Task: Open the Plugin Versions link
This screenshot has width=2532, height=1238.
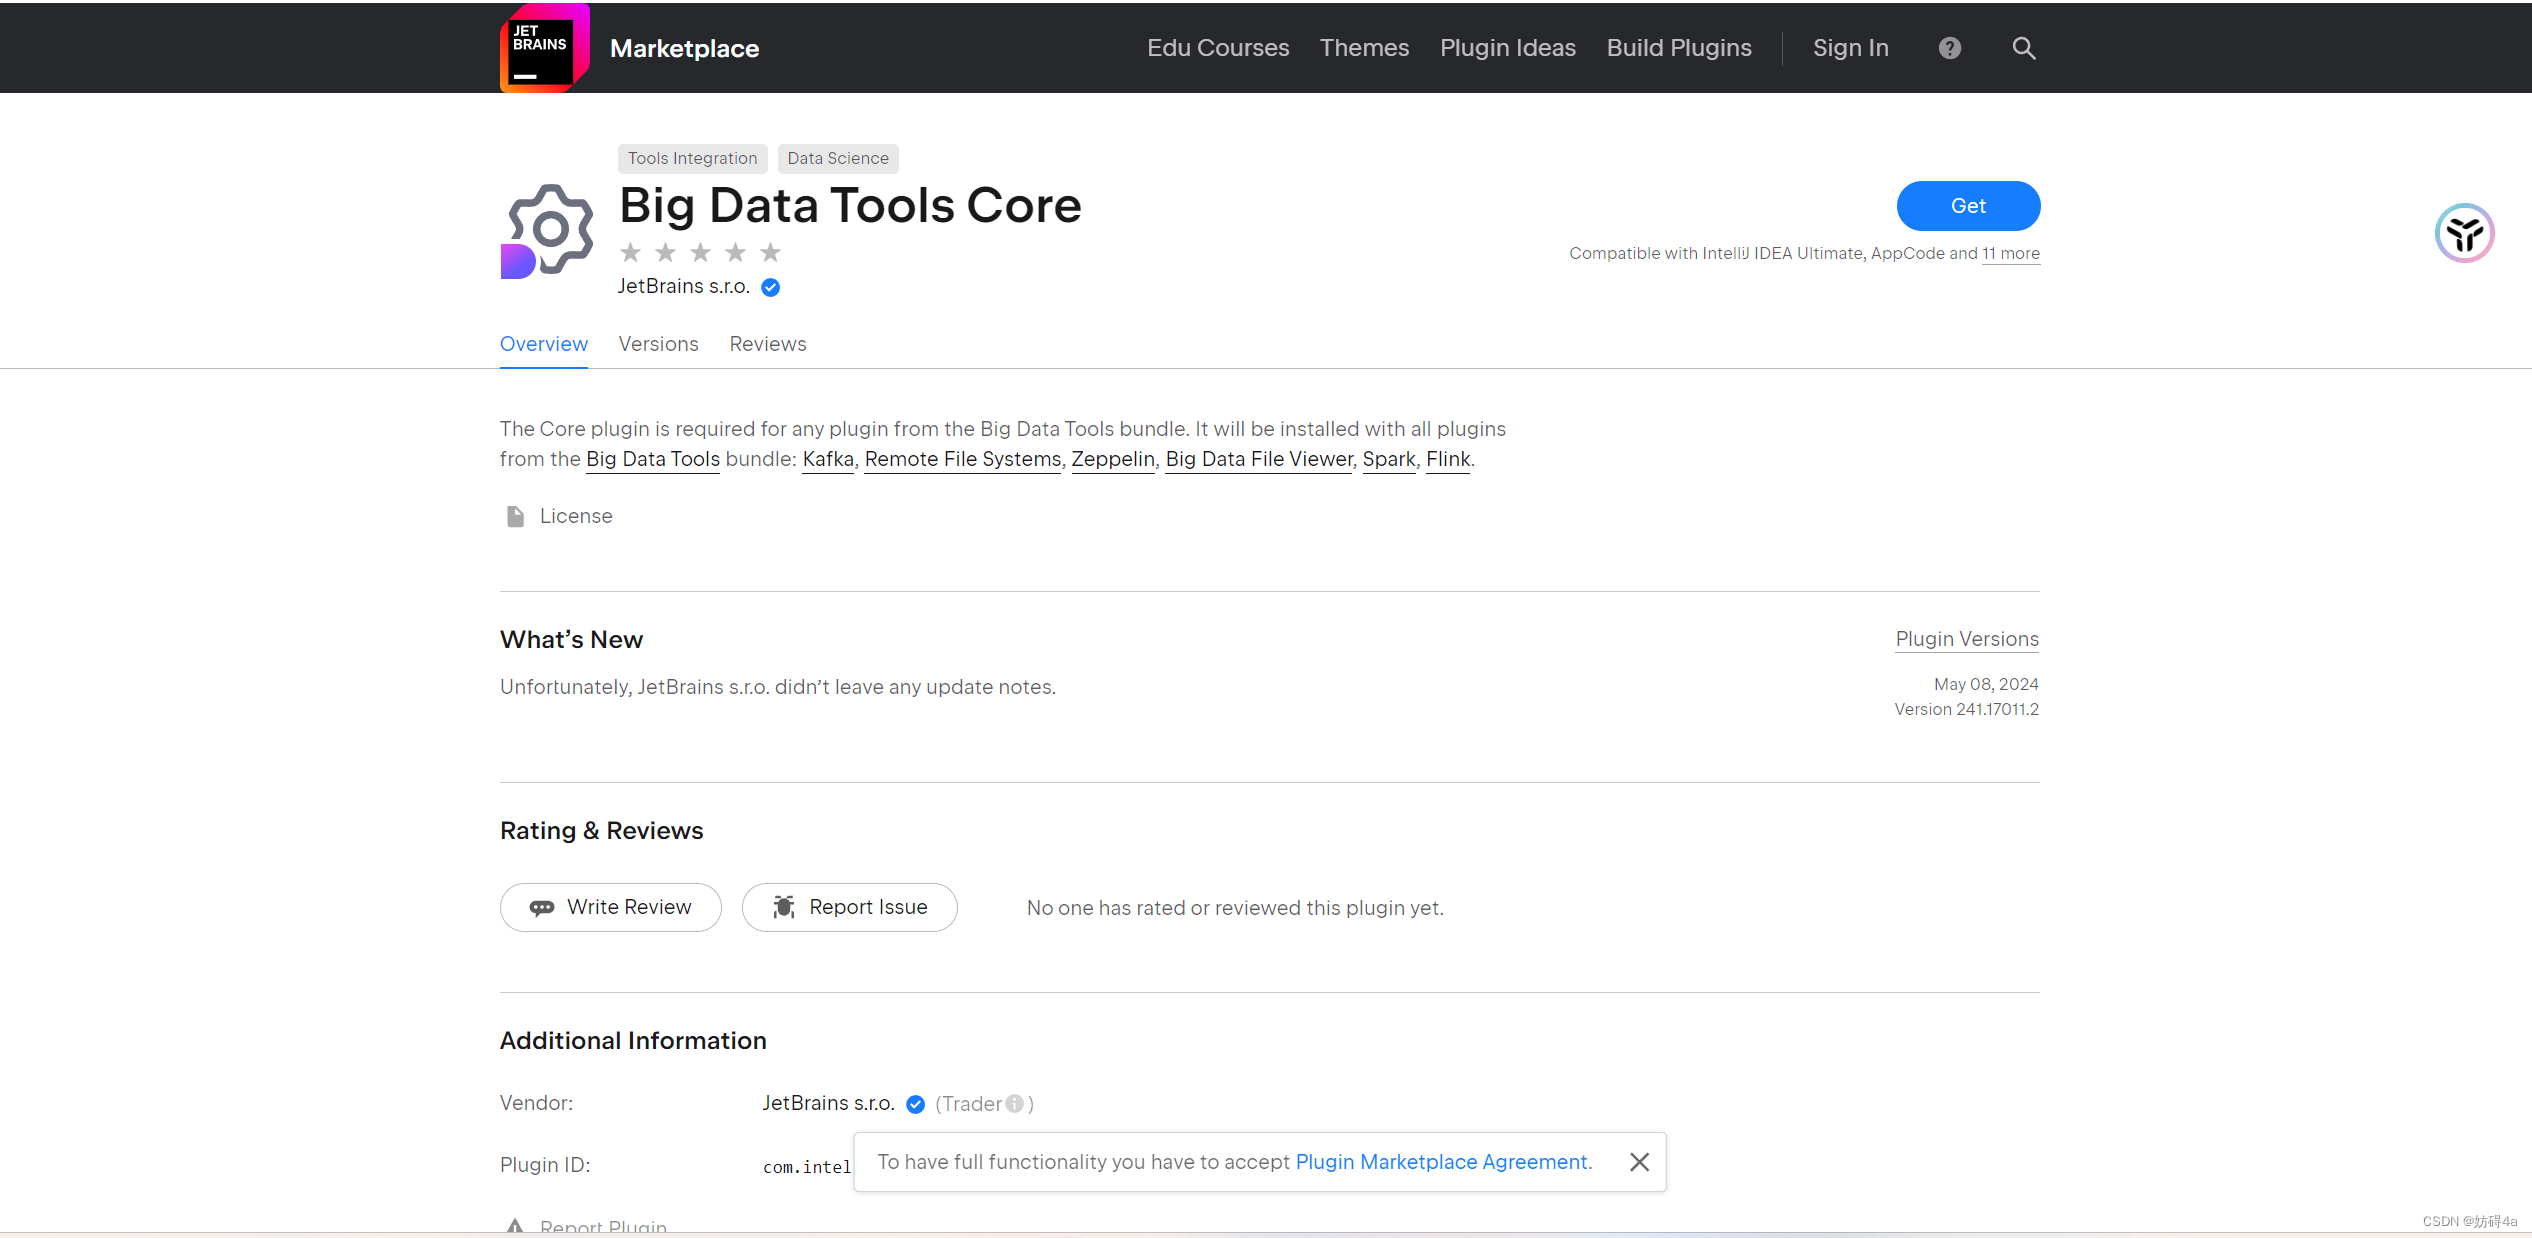Action: (1966, 639)
